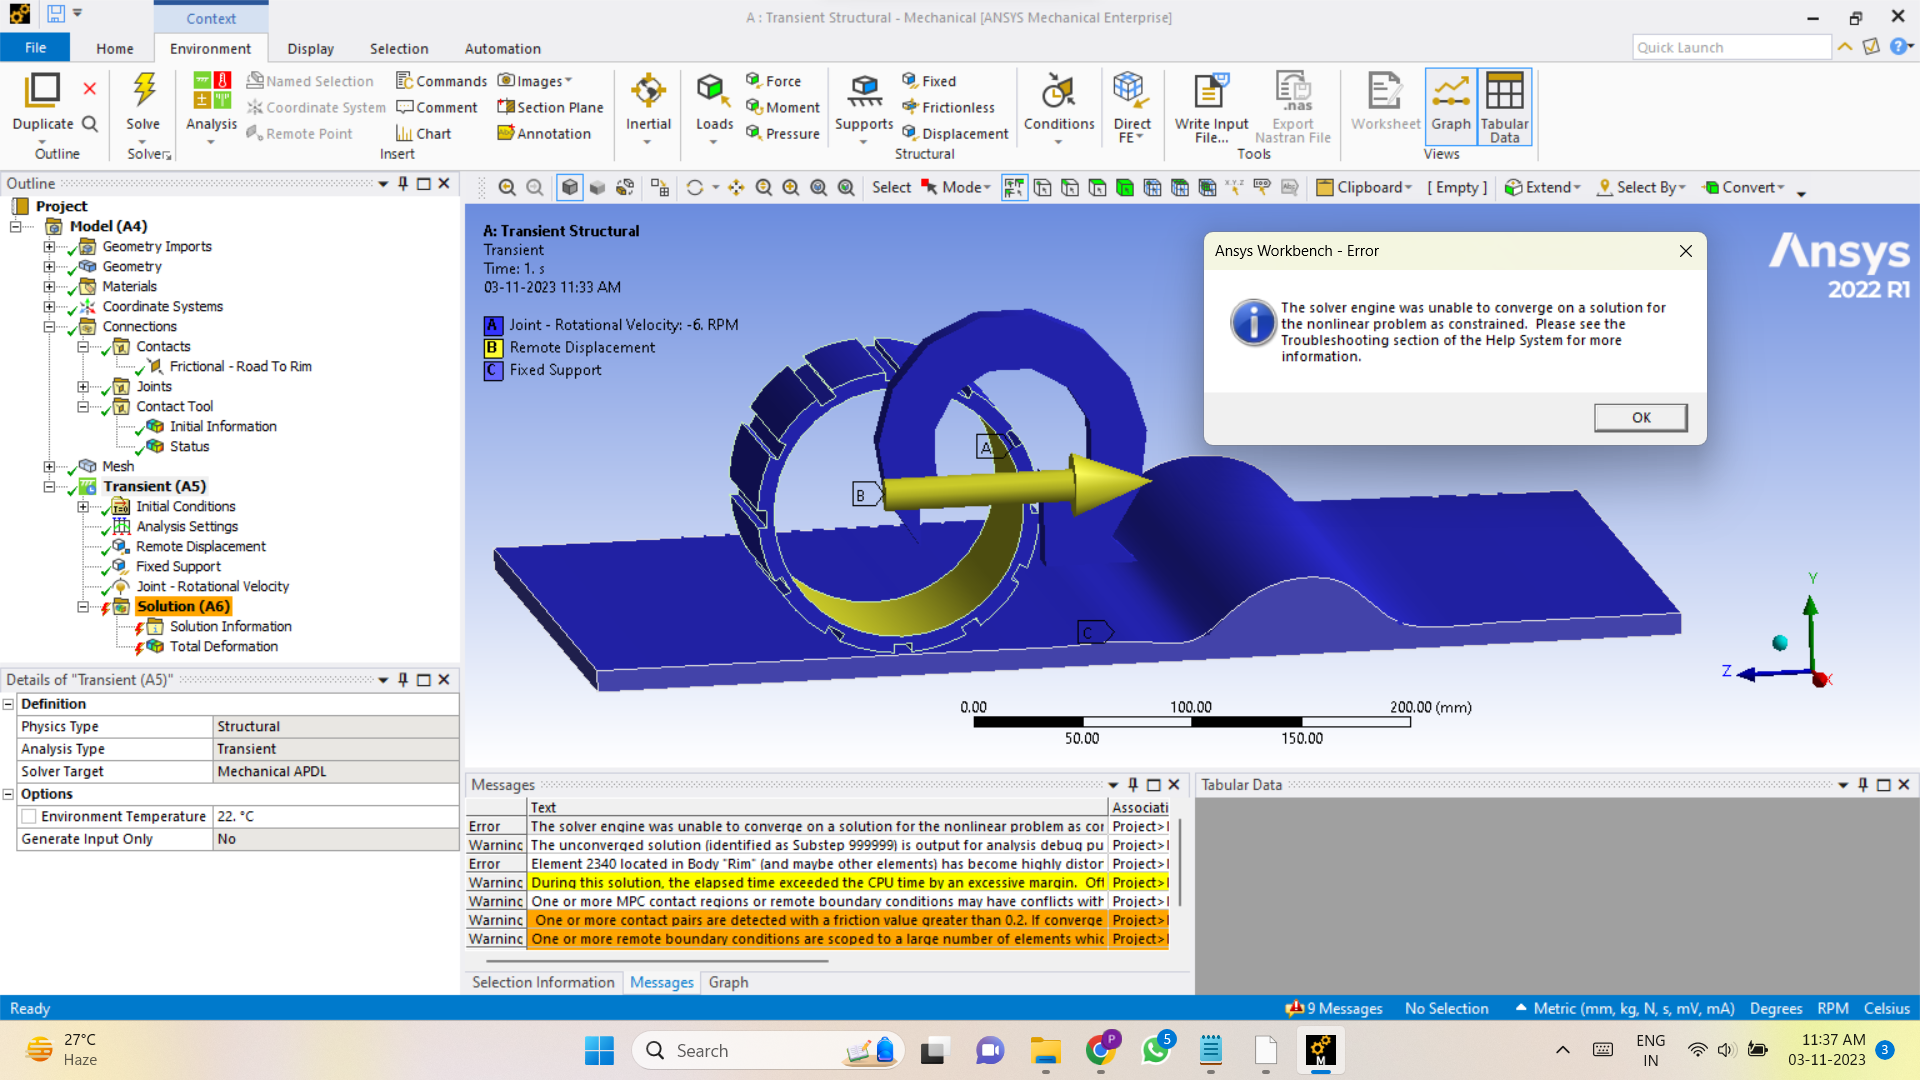
Task: Click the Supports icon
Action: click(864, 90)
